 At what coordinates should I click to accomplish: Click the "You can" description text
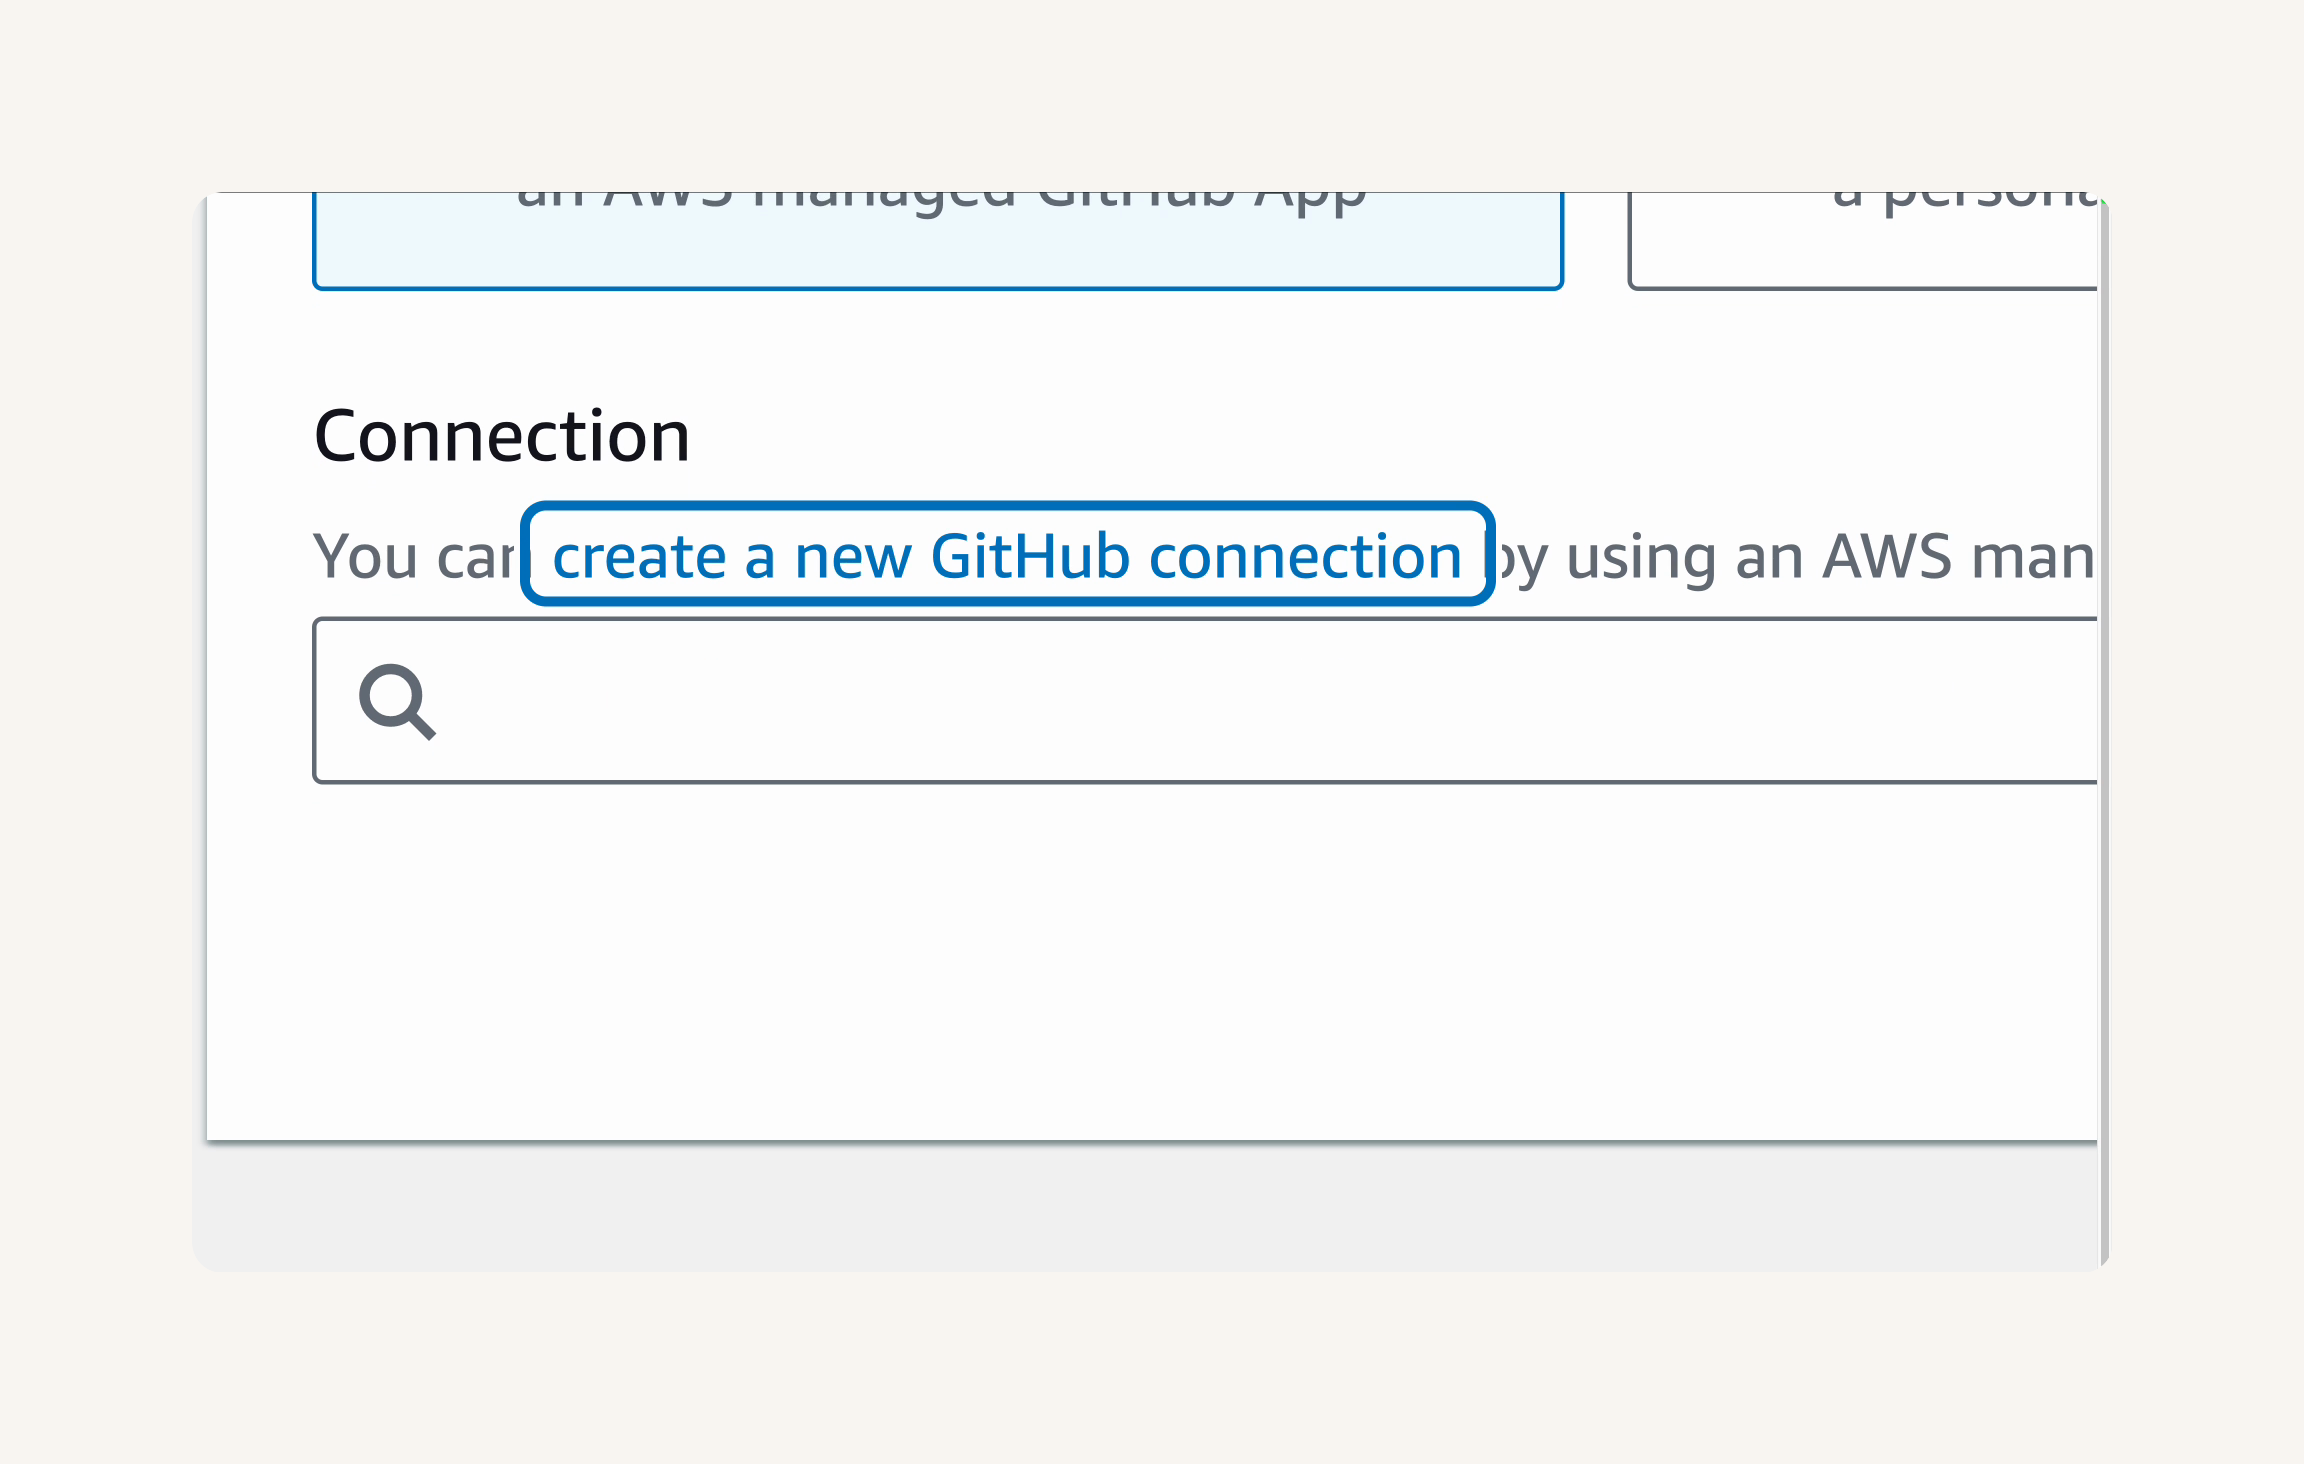pyautogui.click(x=416, y=556)
